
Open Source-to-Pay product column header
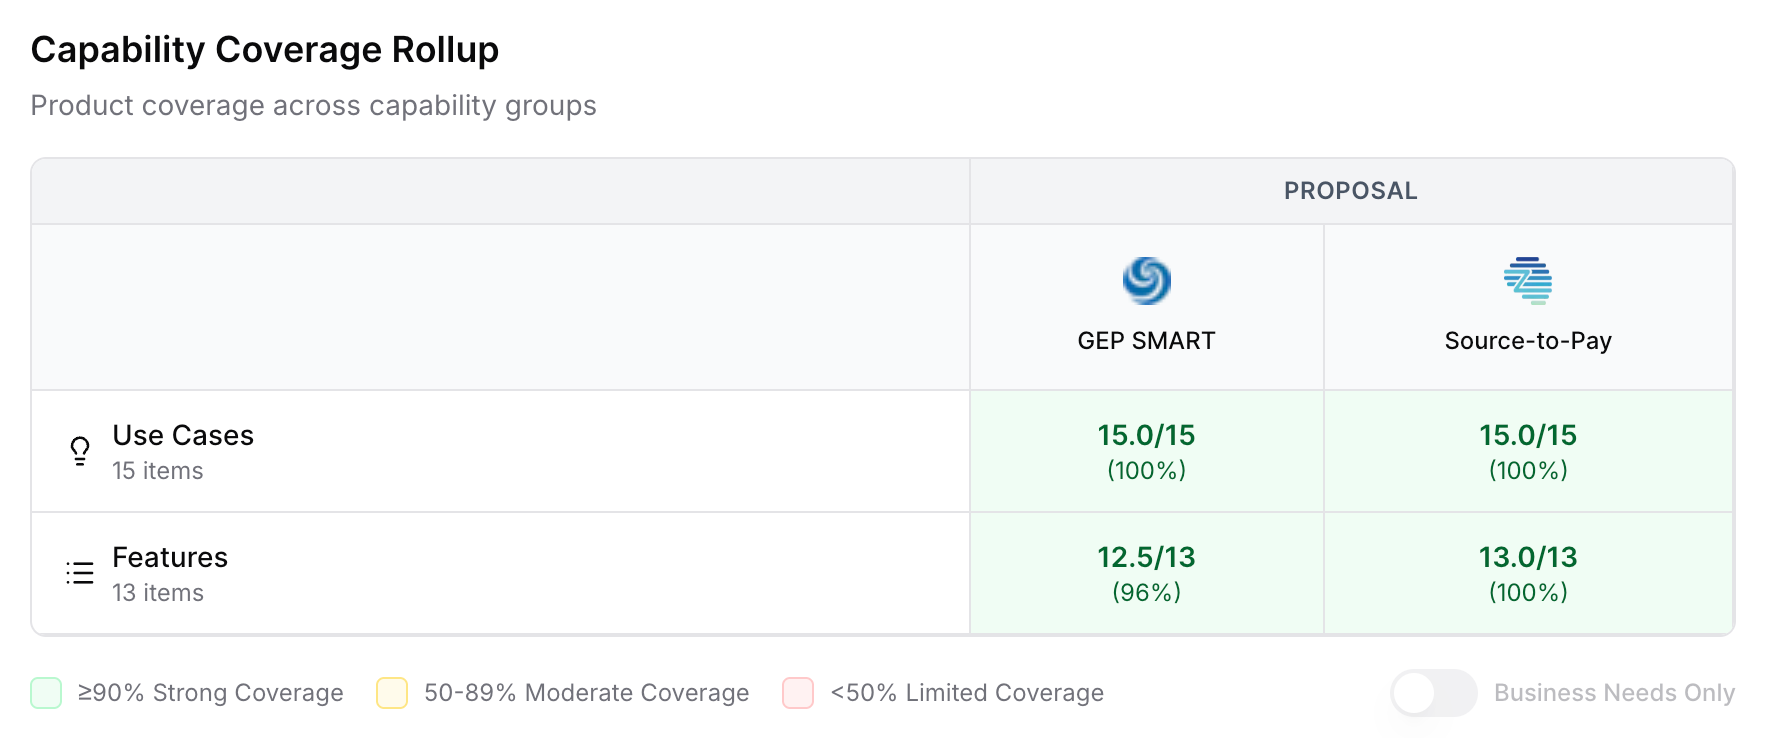pyautogui.click(x=1527, y=341)
